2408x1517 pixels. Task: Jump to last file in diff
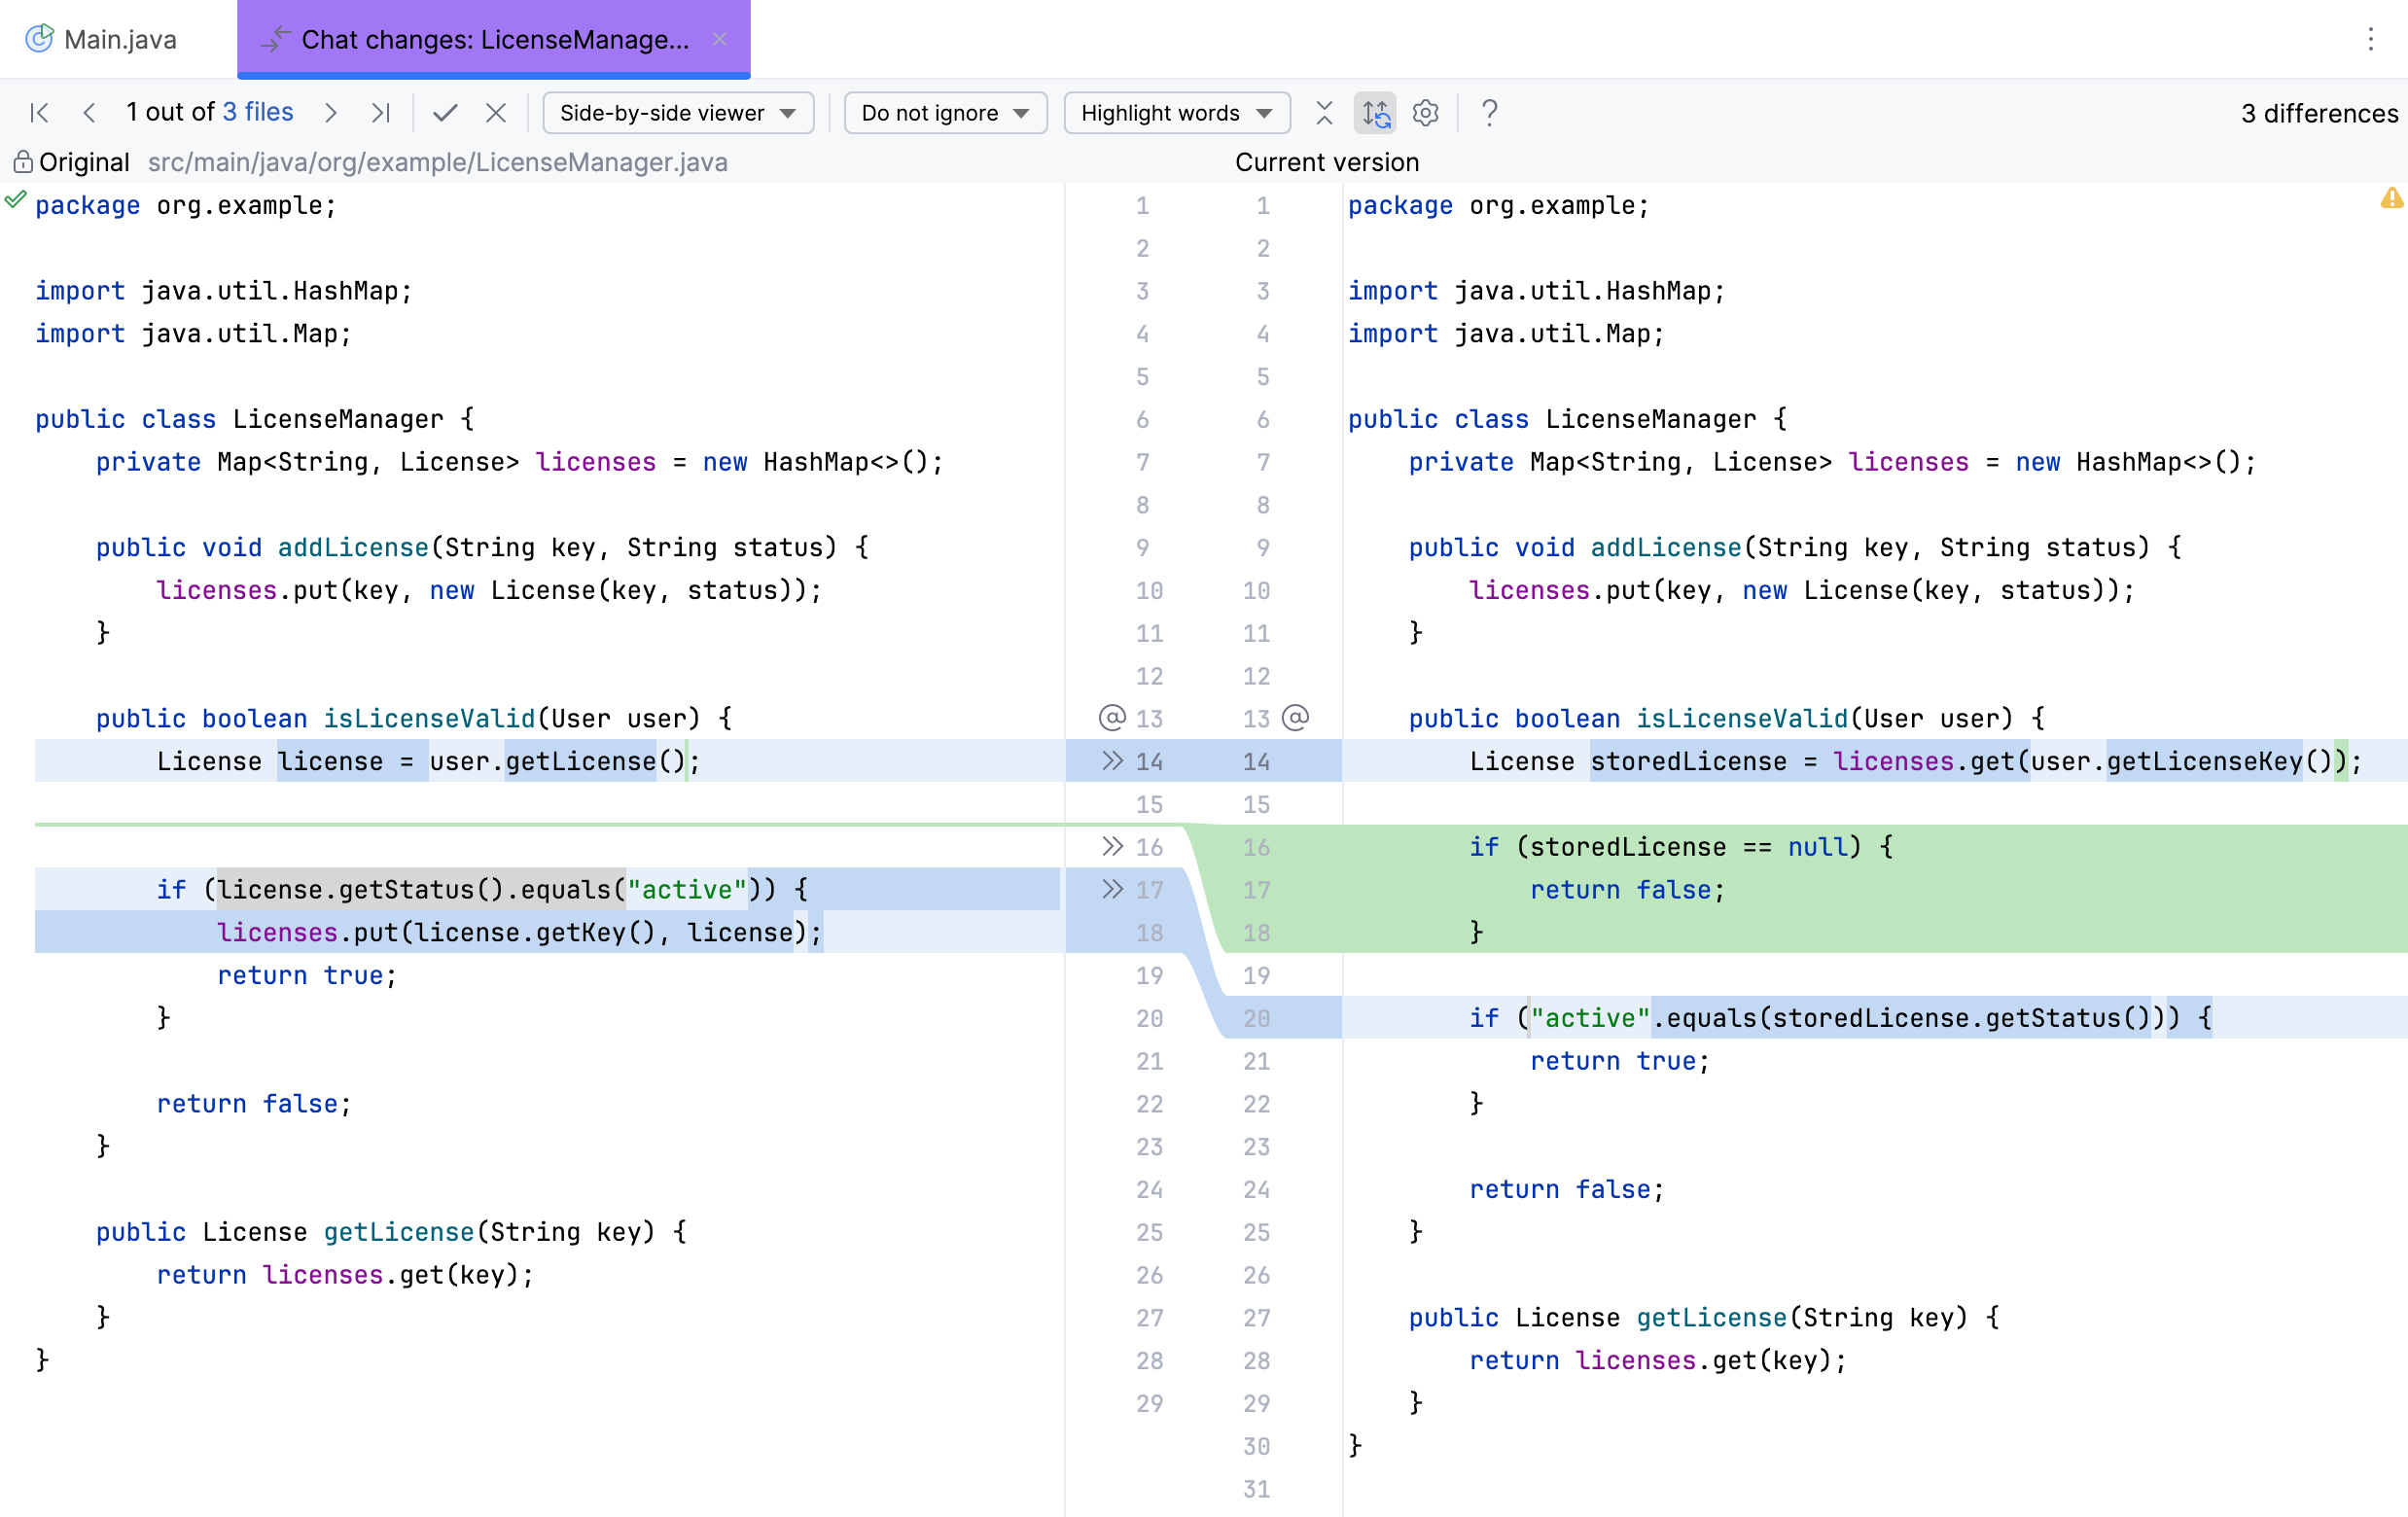click(x=381, y=113)
